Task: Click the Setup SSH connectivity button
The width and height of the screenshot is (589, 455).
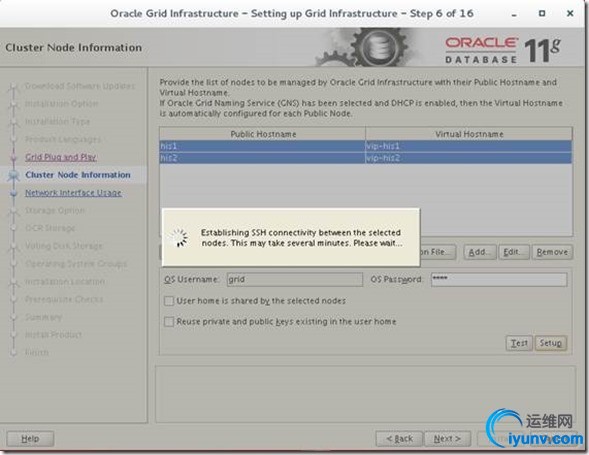Action: coord(551,343)
